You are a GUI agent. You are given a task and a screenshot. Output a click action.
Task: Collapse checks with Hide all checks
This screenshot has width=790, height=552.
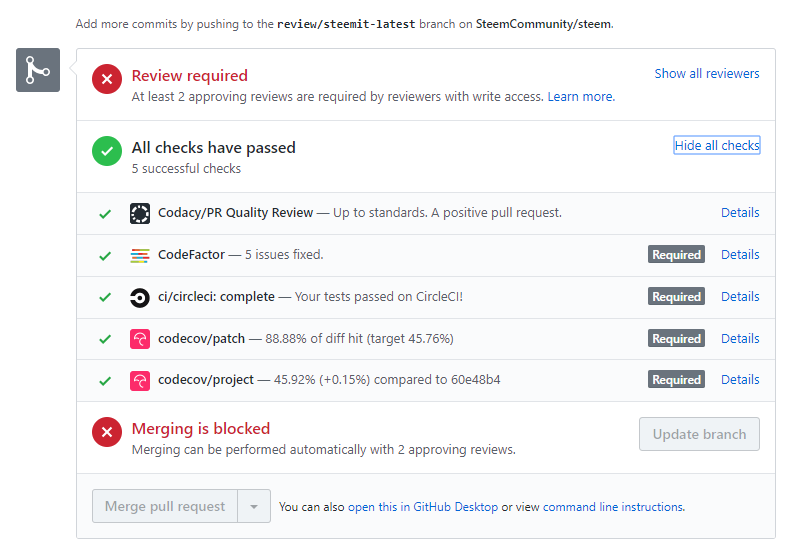(717, 146)
